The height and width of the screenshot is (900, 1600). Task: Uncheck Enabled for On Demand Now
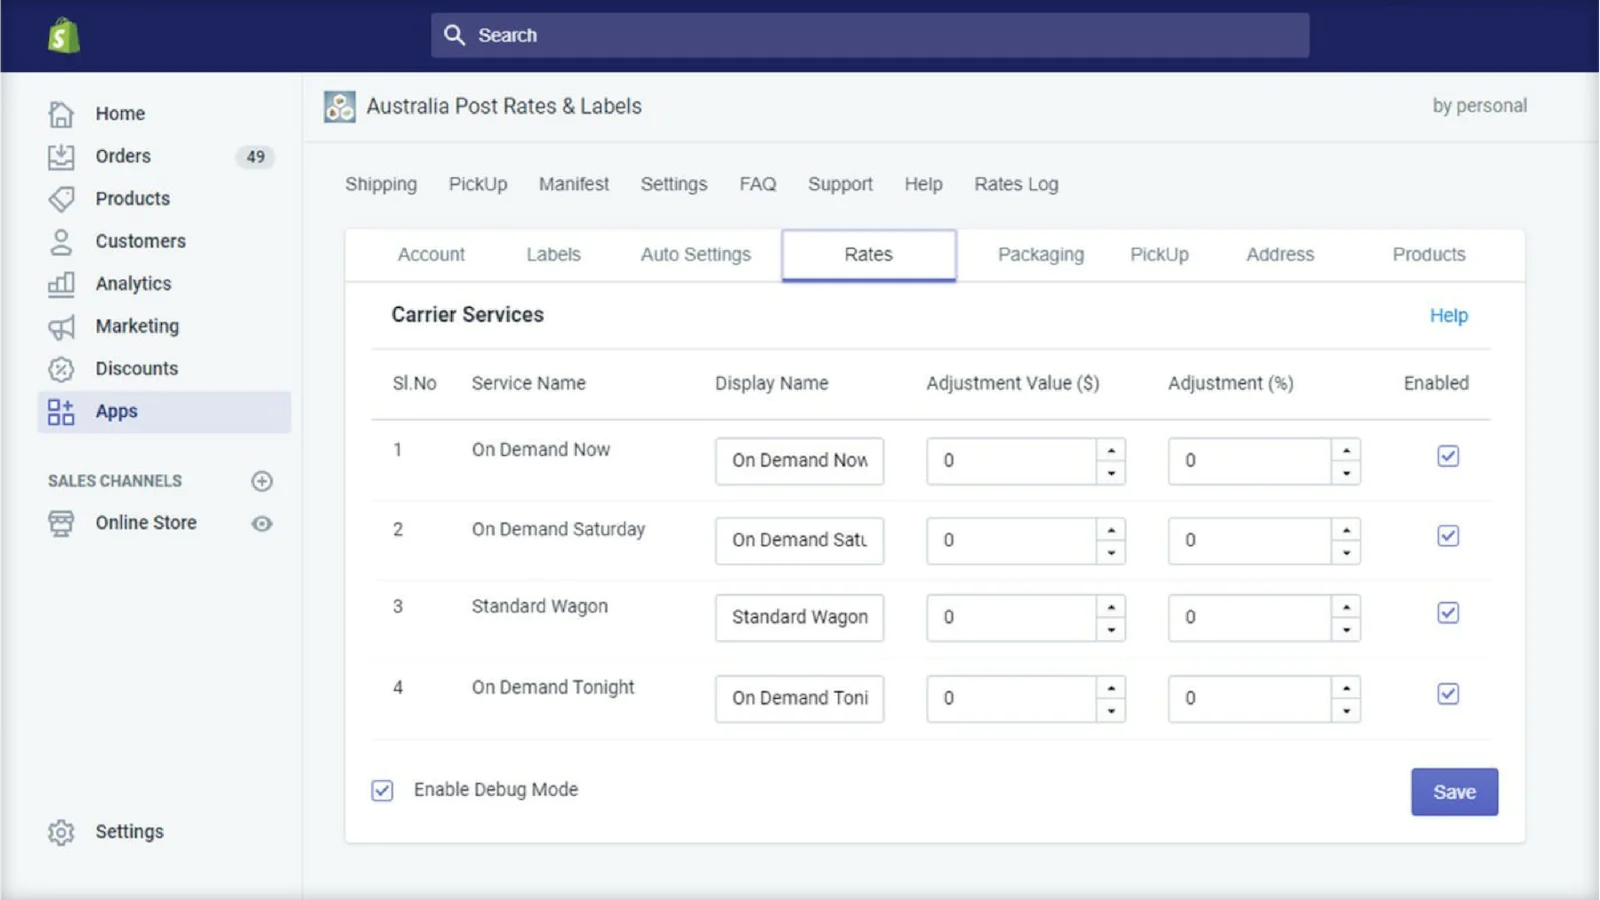click(x=1447, y=456)
